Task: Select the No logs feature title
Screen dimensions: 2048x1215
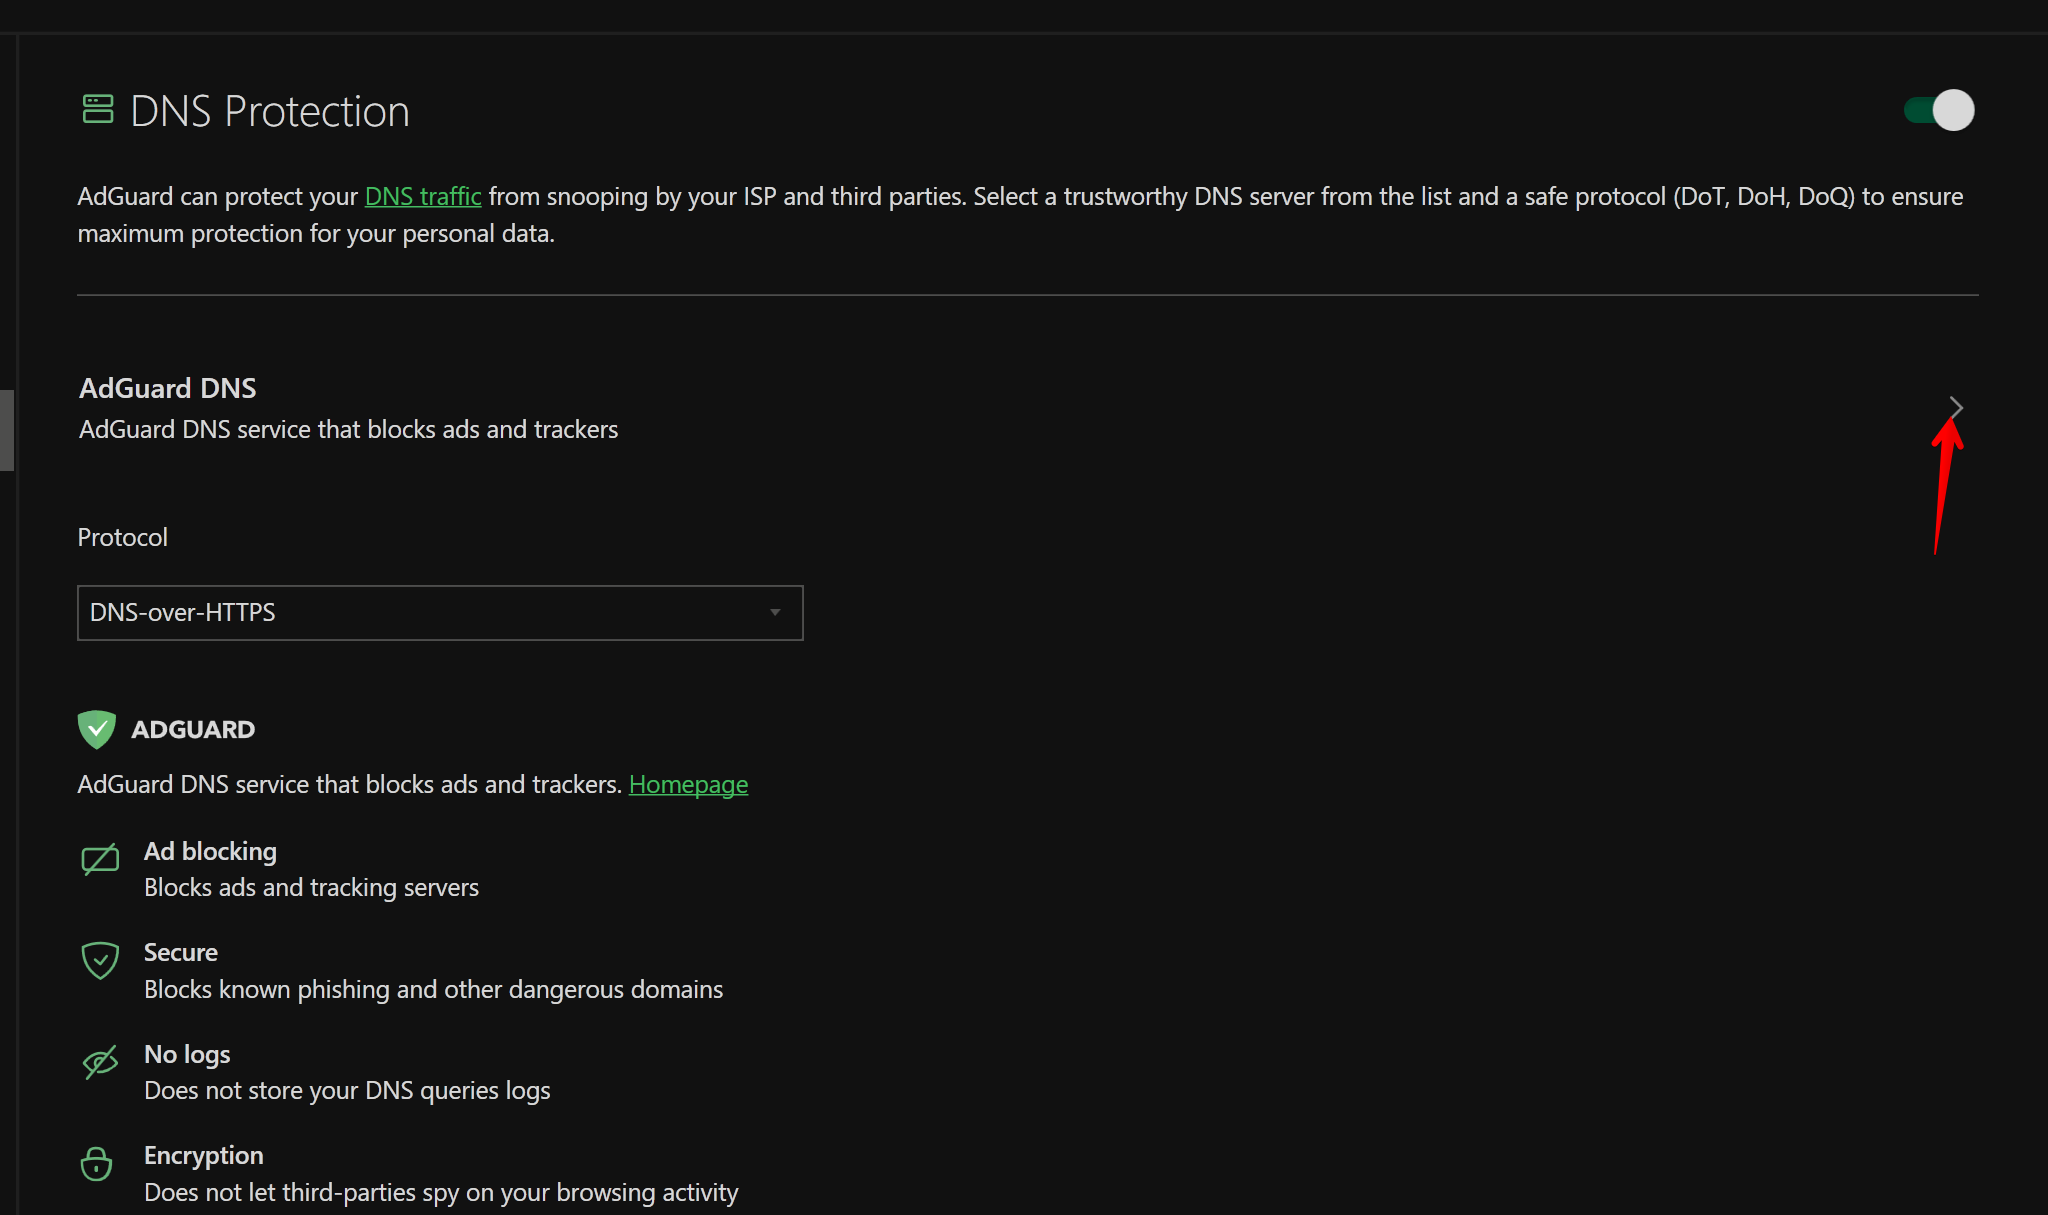Action: click(x=187, y=1054)
